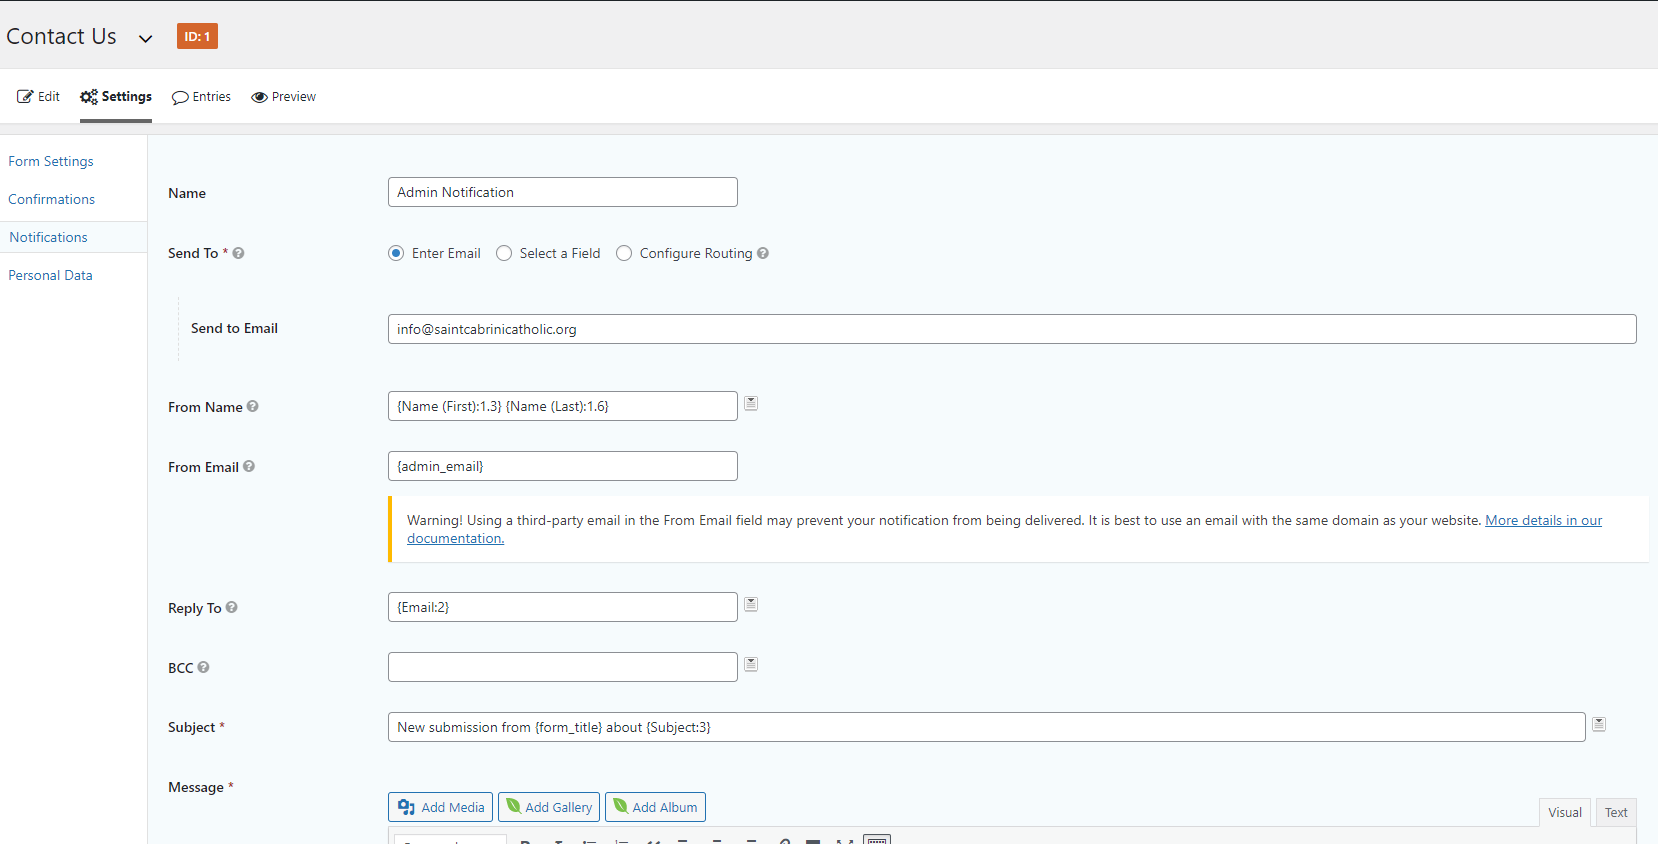This screenshot has width=1658, height=844.
Task: Open merge tags list for Subject field
Action: tap(1599, 724)
